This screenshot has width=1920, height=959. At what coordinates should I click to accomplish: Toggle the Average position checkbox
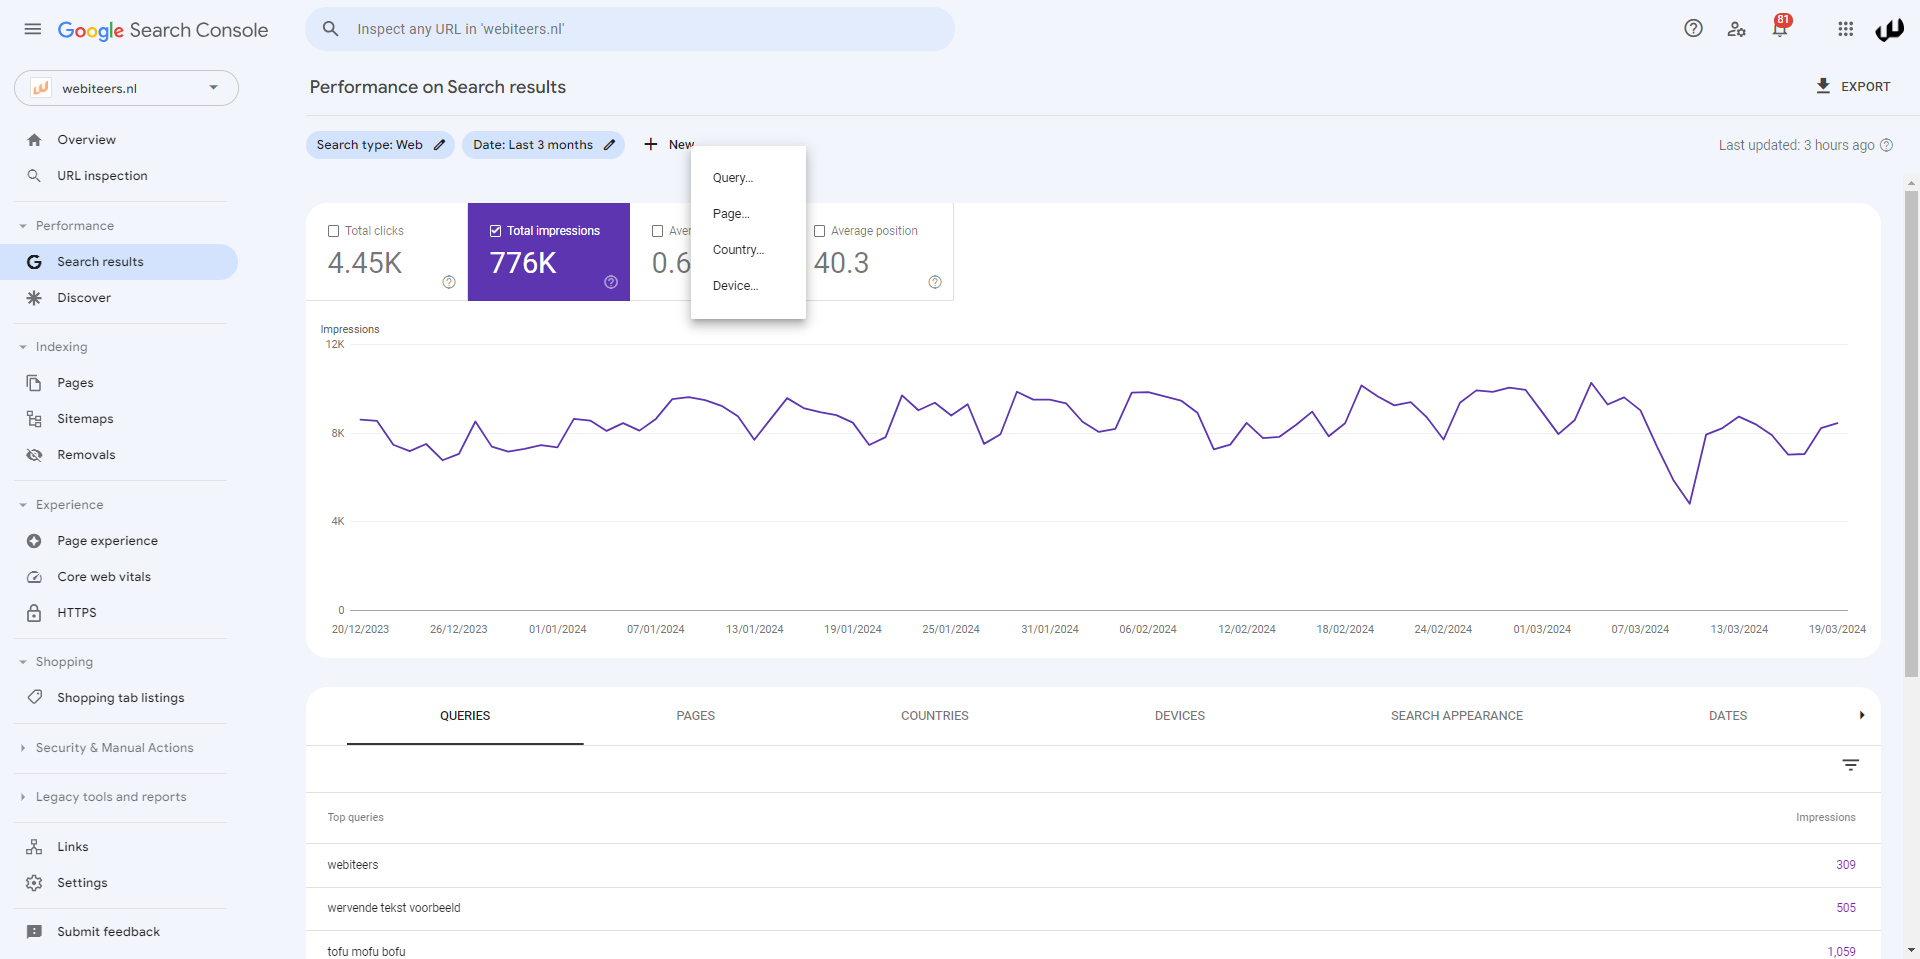pos(819,231)
